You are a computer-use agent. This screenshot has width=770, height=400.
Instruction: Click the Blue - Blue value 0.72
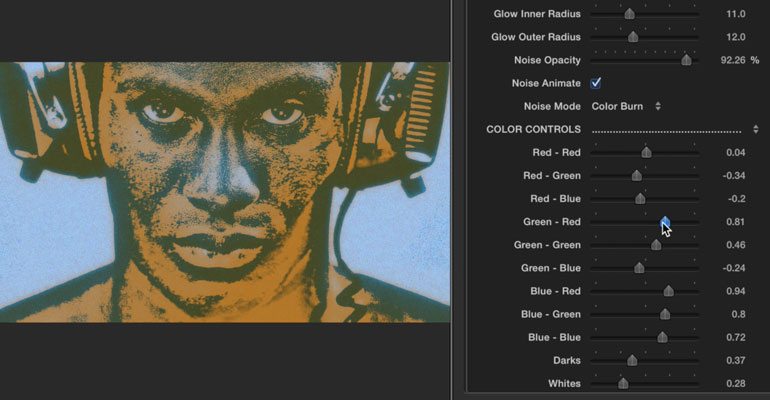click(736, 337)
